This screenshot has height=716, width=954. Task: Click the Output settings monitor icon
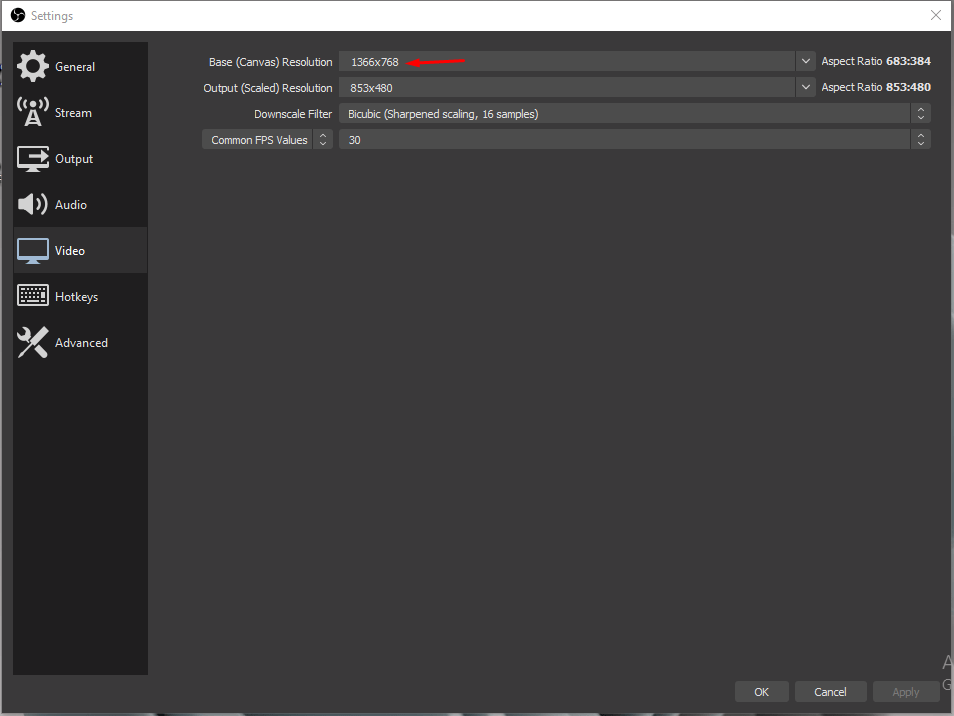pos(32,158)
